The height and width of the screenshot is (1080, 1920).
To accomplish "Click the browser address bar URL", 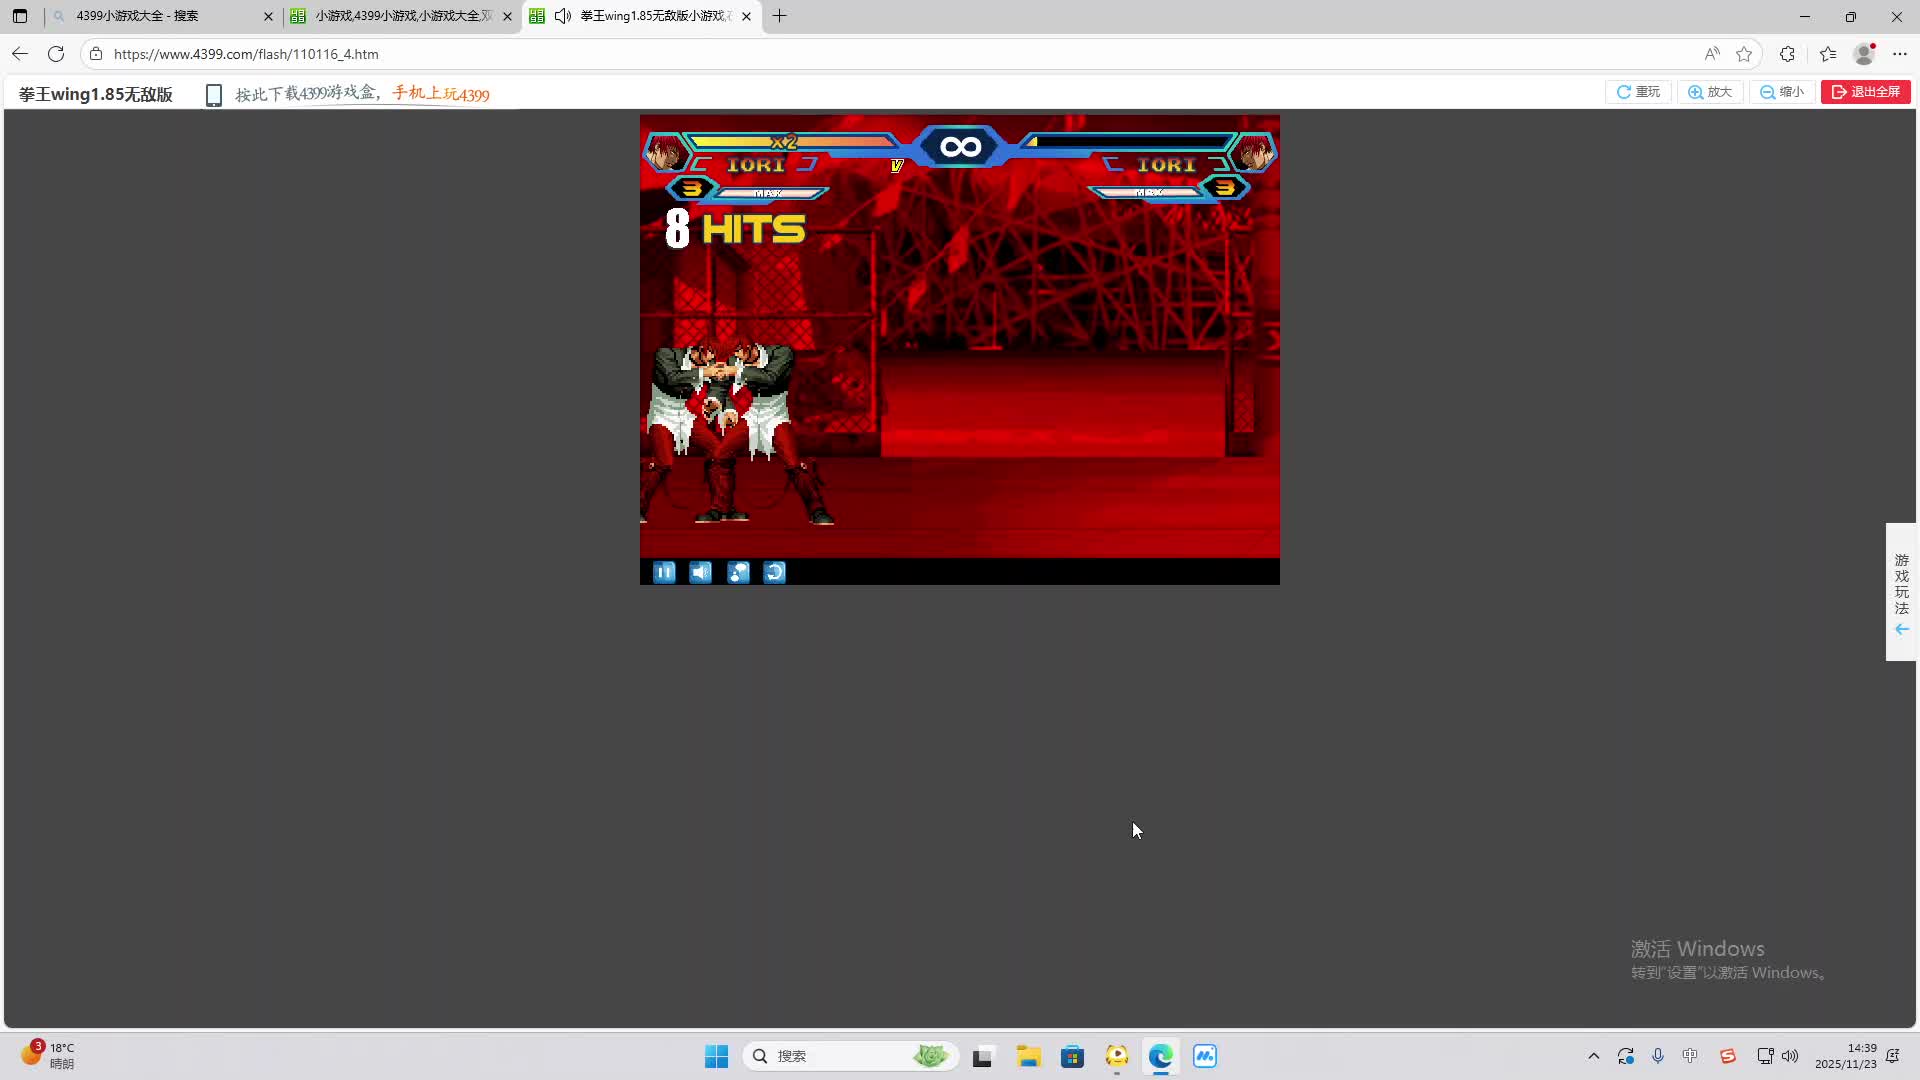I will [x=246, y=54].
